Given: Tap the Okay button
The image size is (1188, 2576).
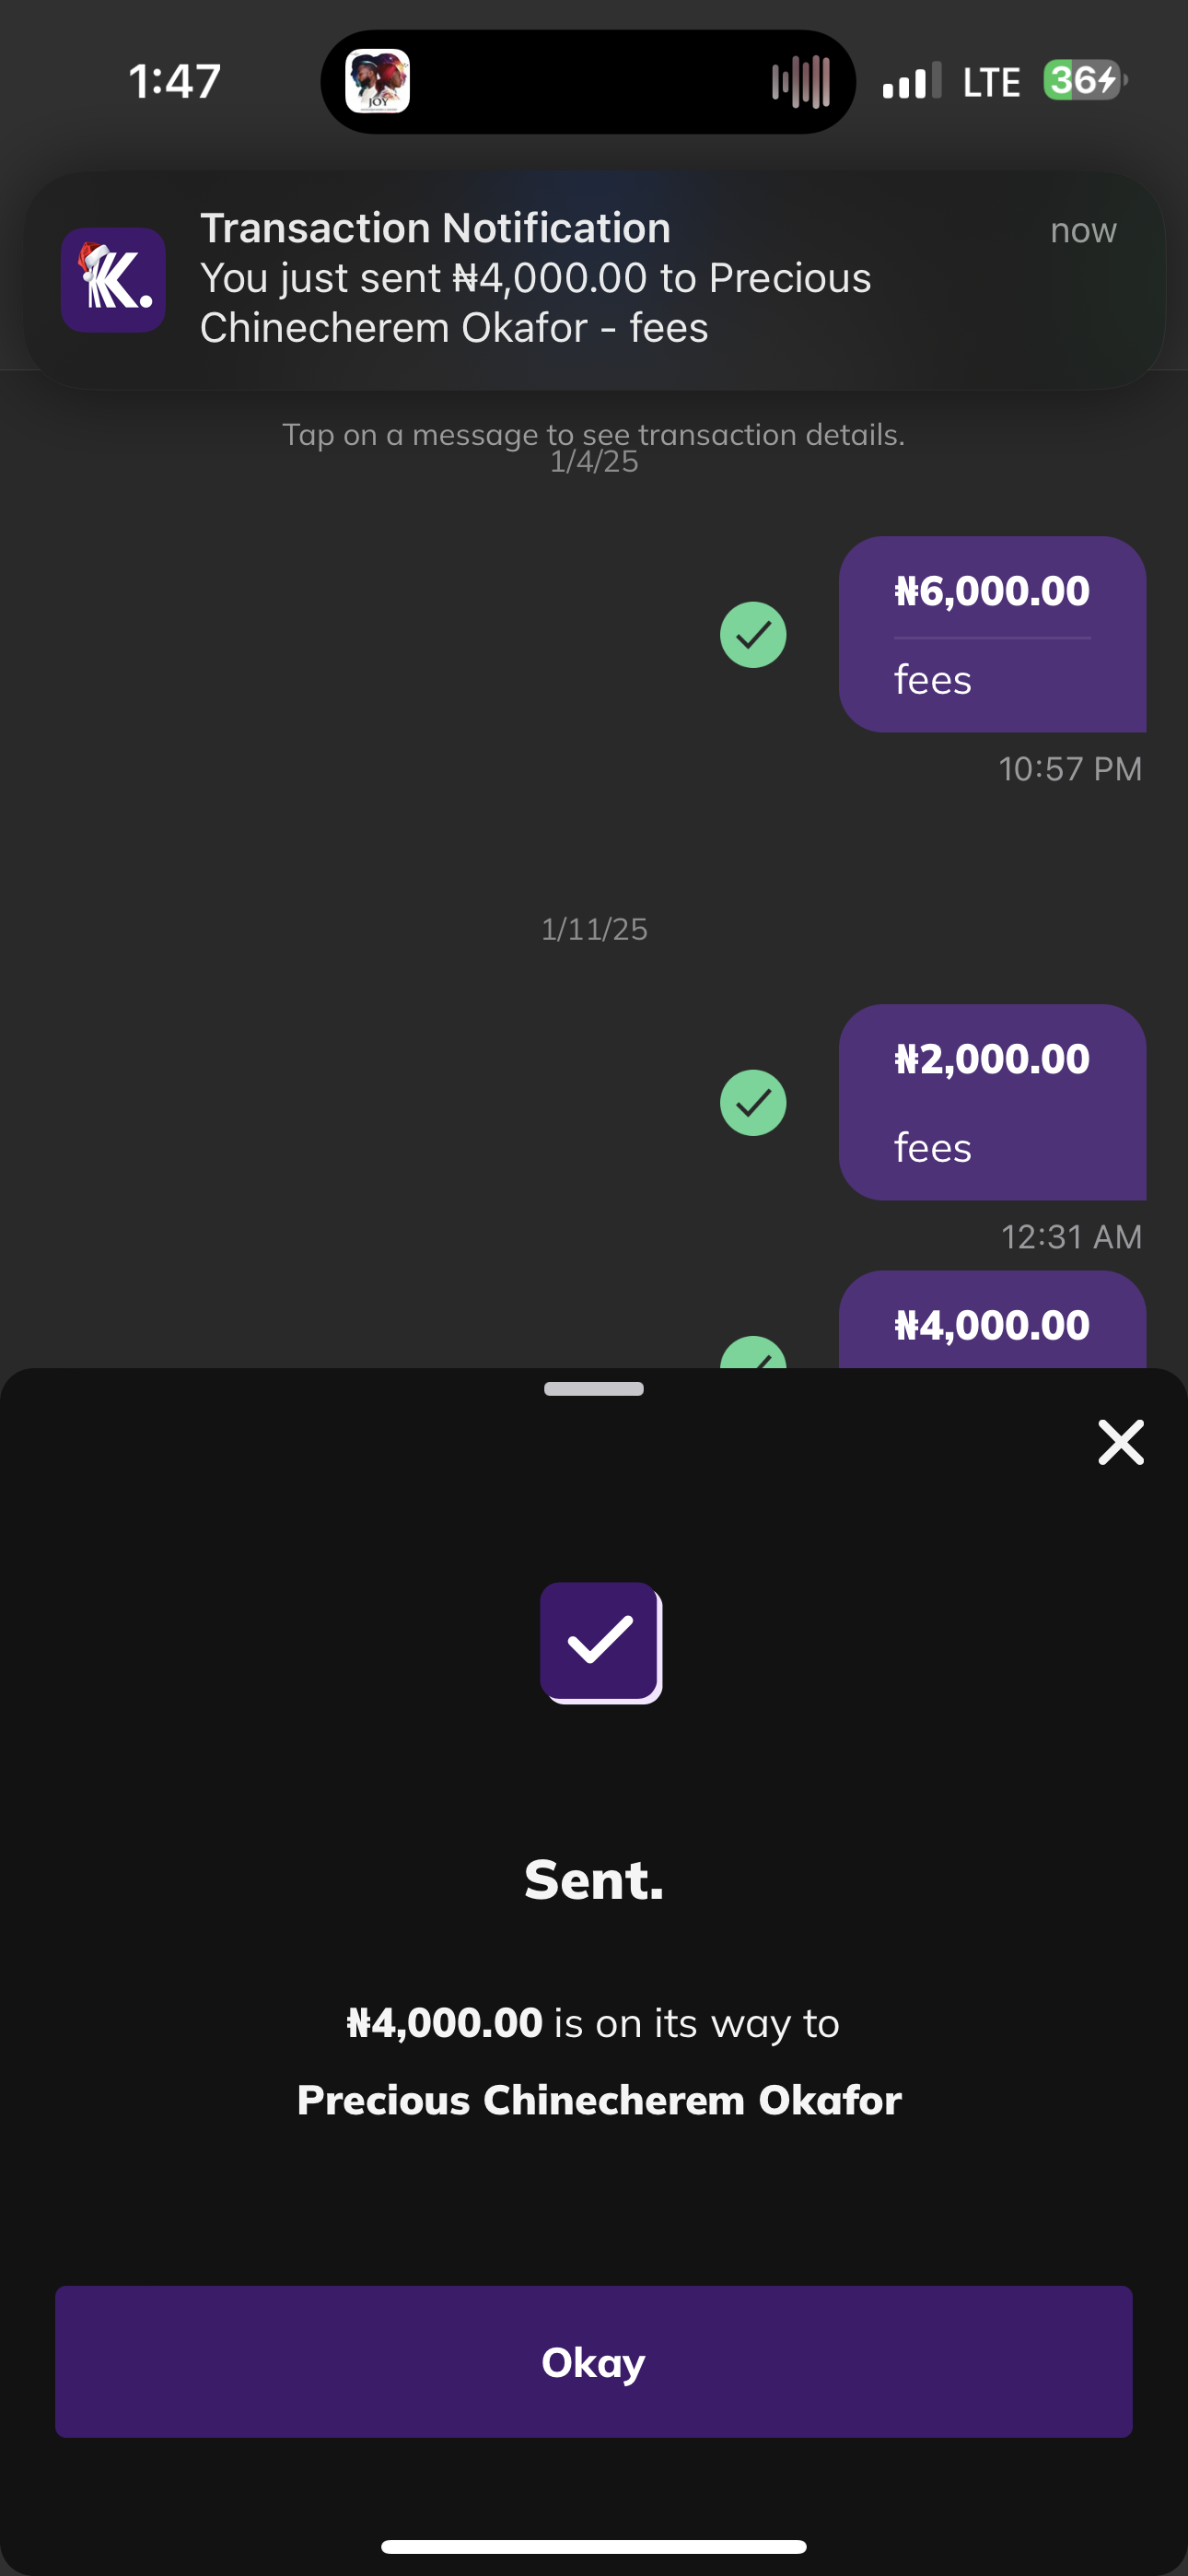Looking at the screenshot, I should tap(593, 2361).
